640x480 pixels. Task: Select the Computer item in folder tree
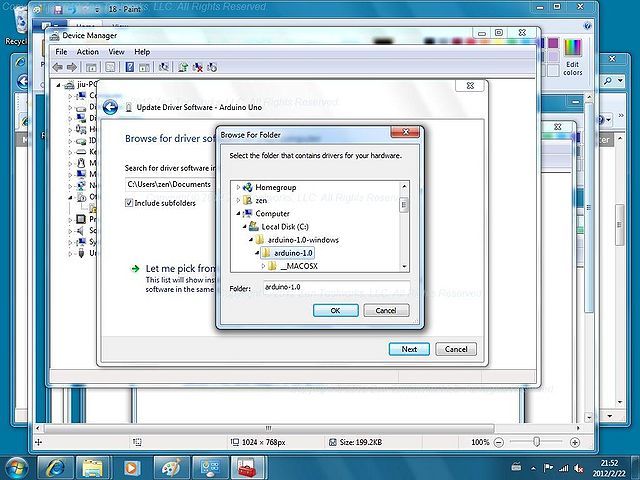click(272, 213)
